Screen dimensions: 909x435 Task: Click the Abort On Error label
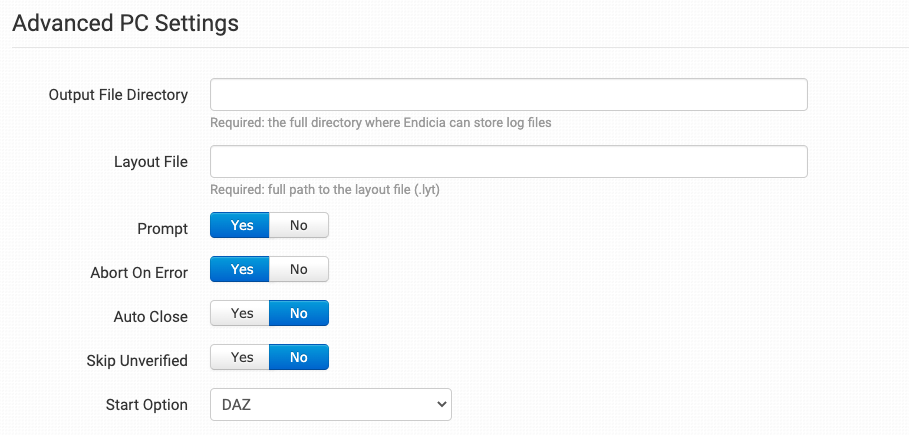point(139,273)
